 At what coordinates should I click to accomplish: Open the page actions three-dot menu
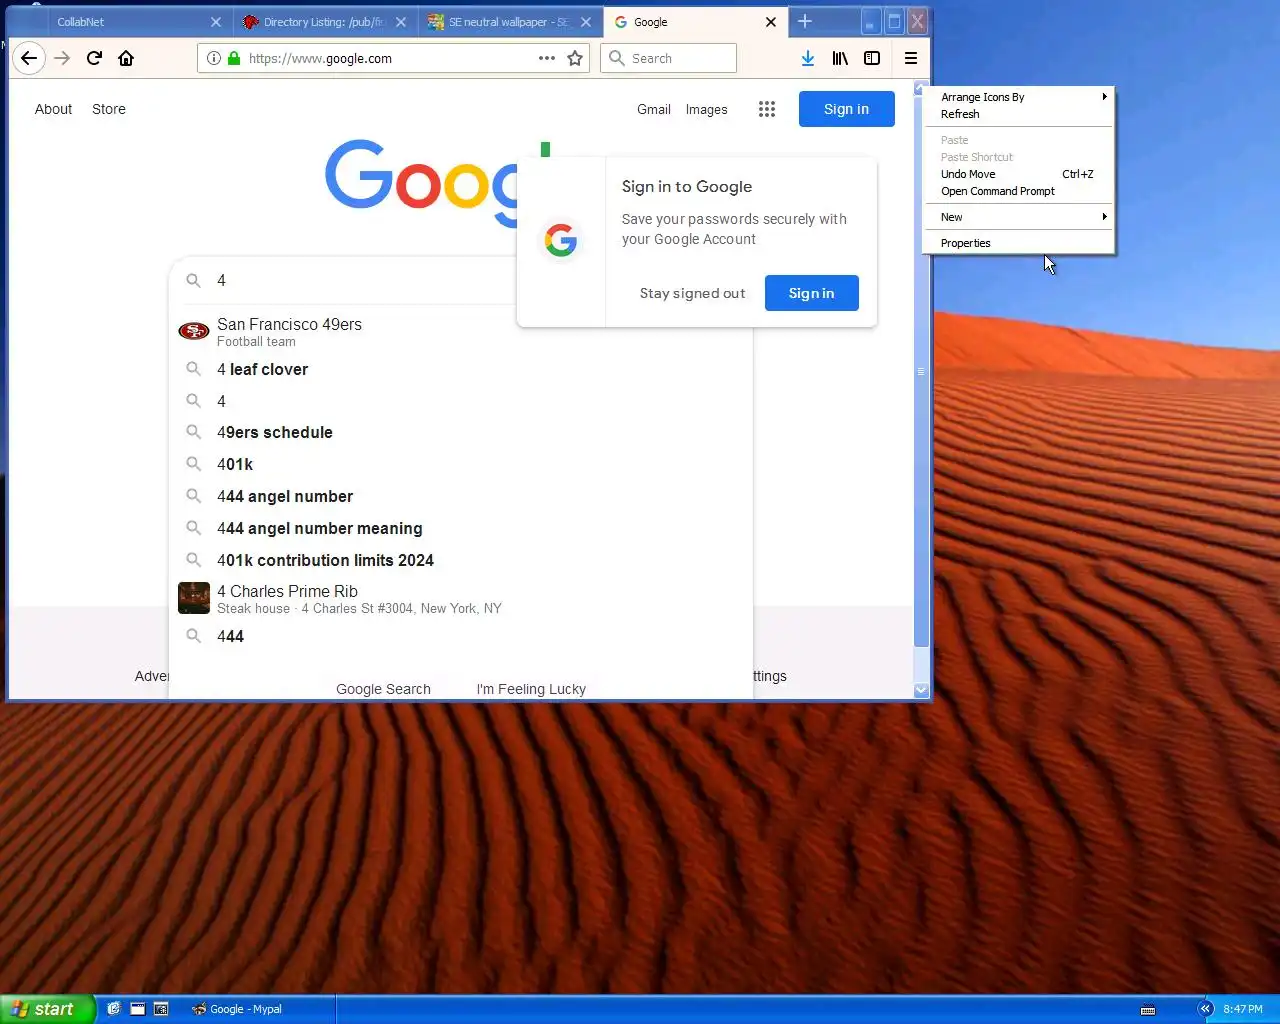(546, 58)
